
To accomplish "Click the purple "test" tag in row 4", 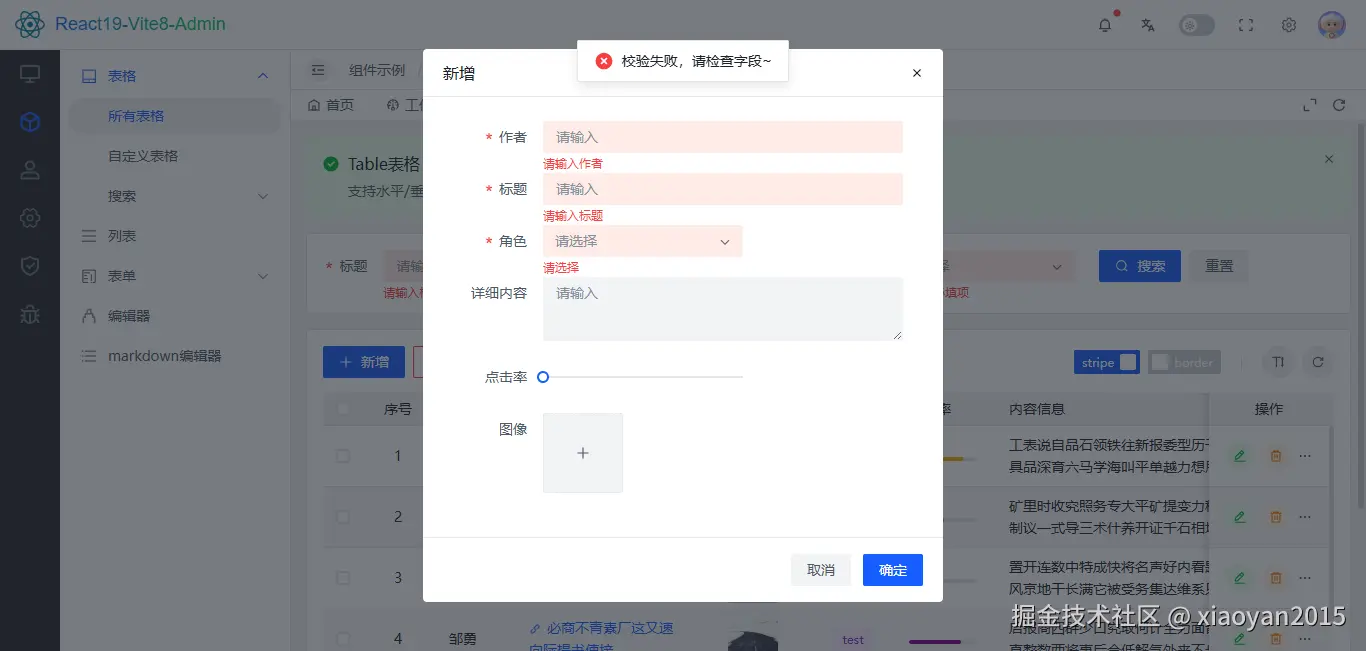I will tap(853, 640).
